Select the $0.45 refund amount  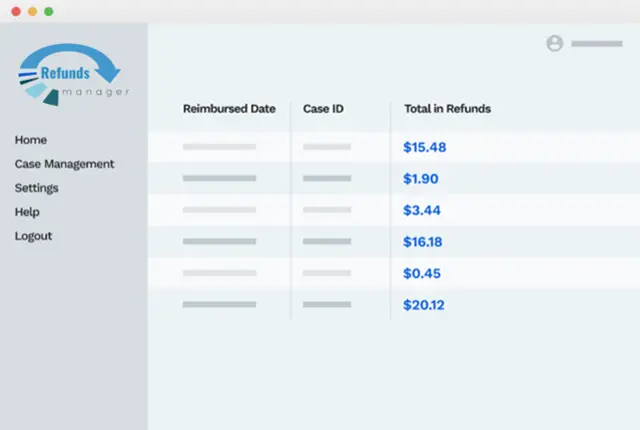tap(421, 273)
